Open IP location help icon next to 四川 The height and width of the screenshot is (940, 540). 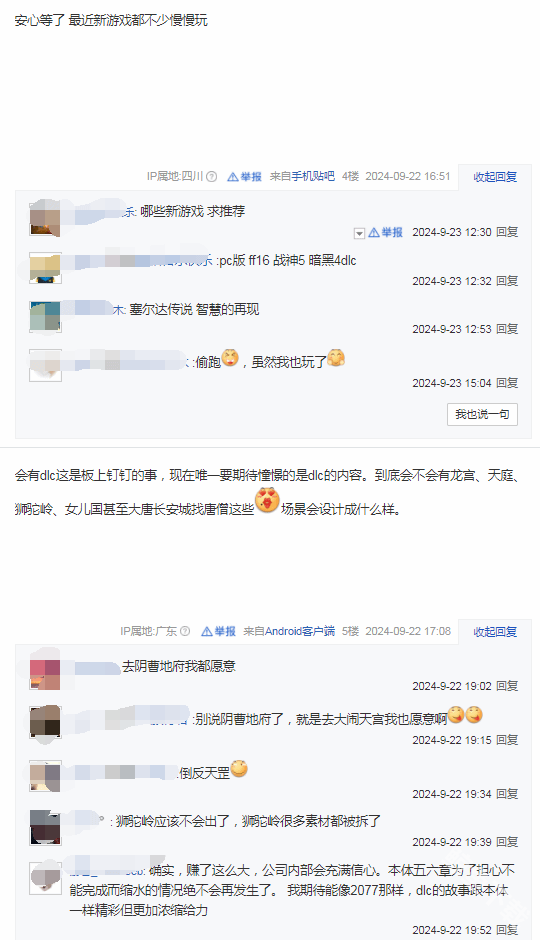pyautogui.click(x=212, y=177)
